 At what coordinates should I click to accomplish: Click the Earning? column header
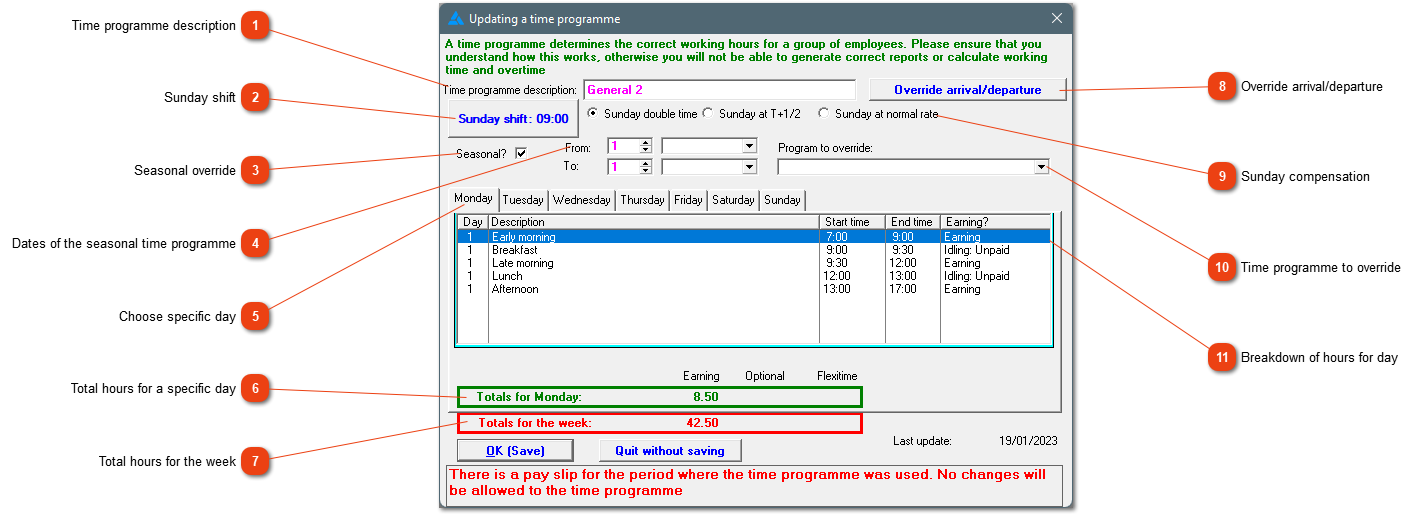[995, 222]
